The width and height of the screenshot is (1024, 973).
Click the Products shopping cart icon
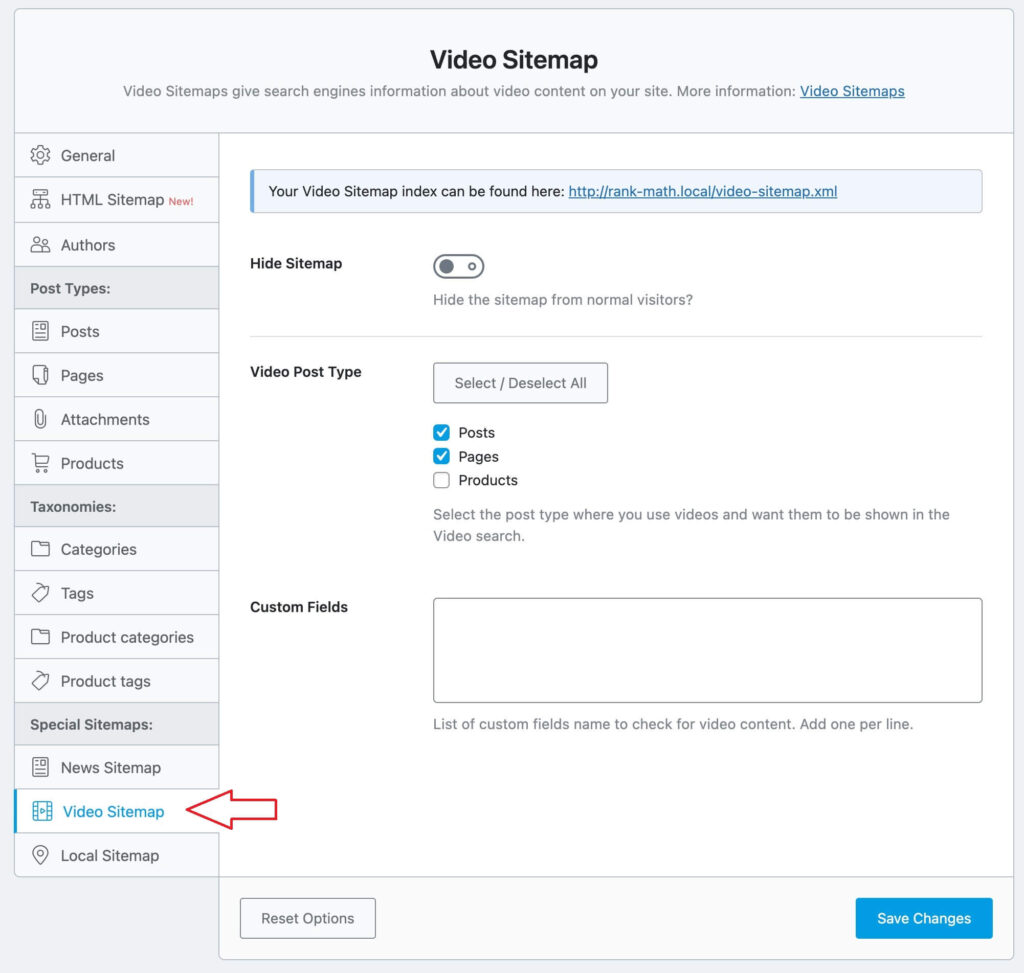coord(40,463)
